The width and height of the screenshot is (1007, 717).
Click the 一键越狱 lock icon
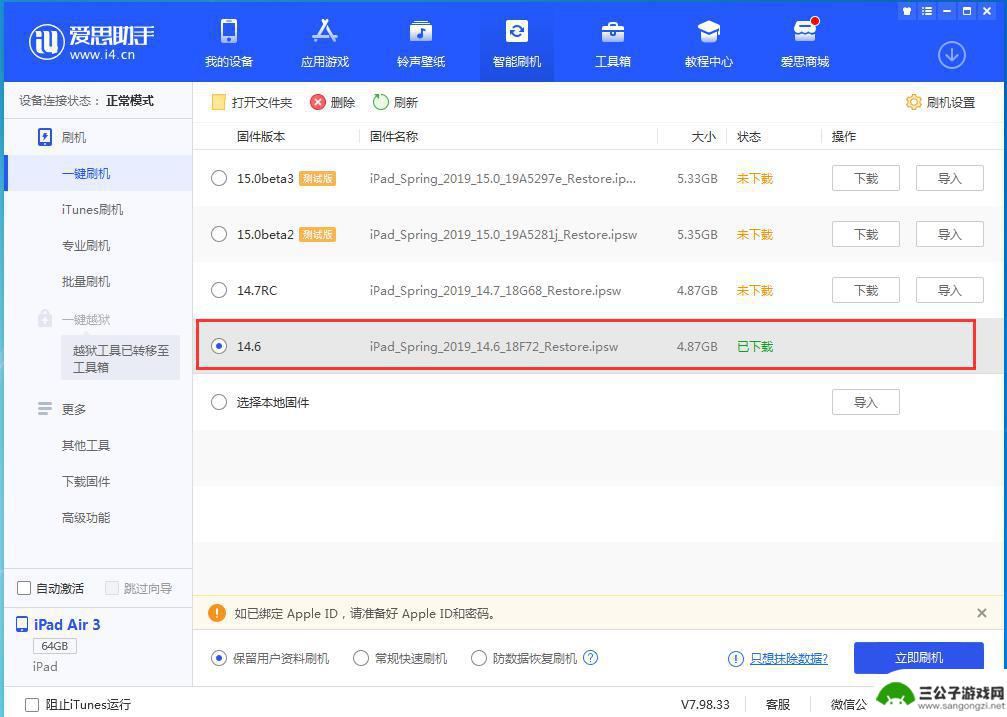pos(45,319)
